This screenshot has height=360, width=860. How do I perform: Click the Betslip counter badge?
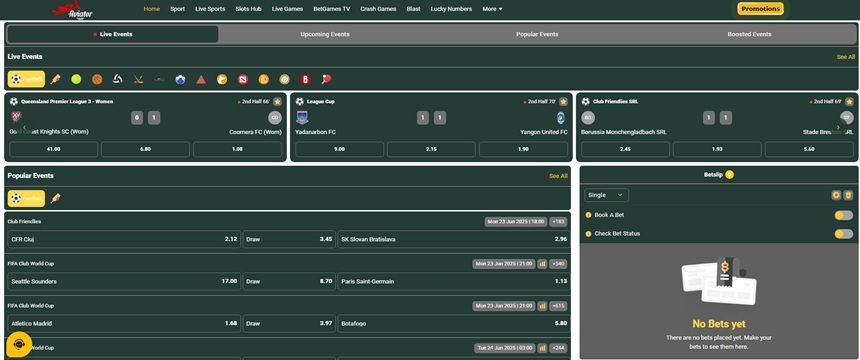click(x=729, y=175)
